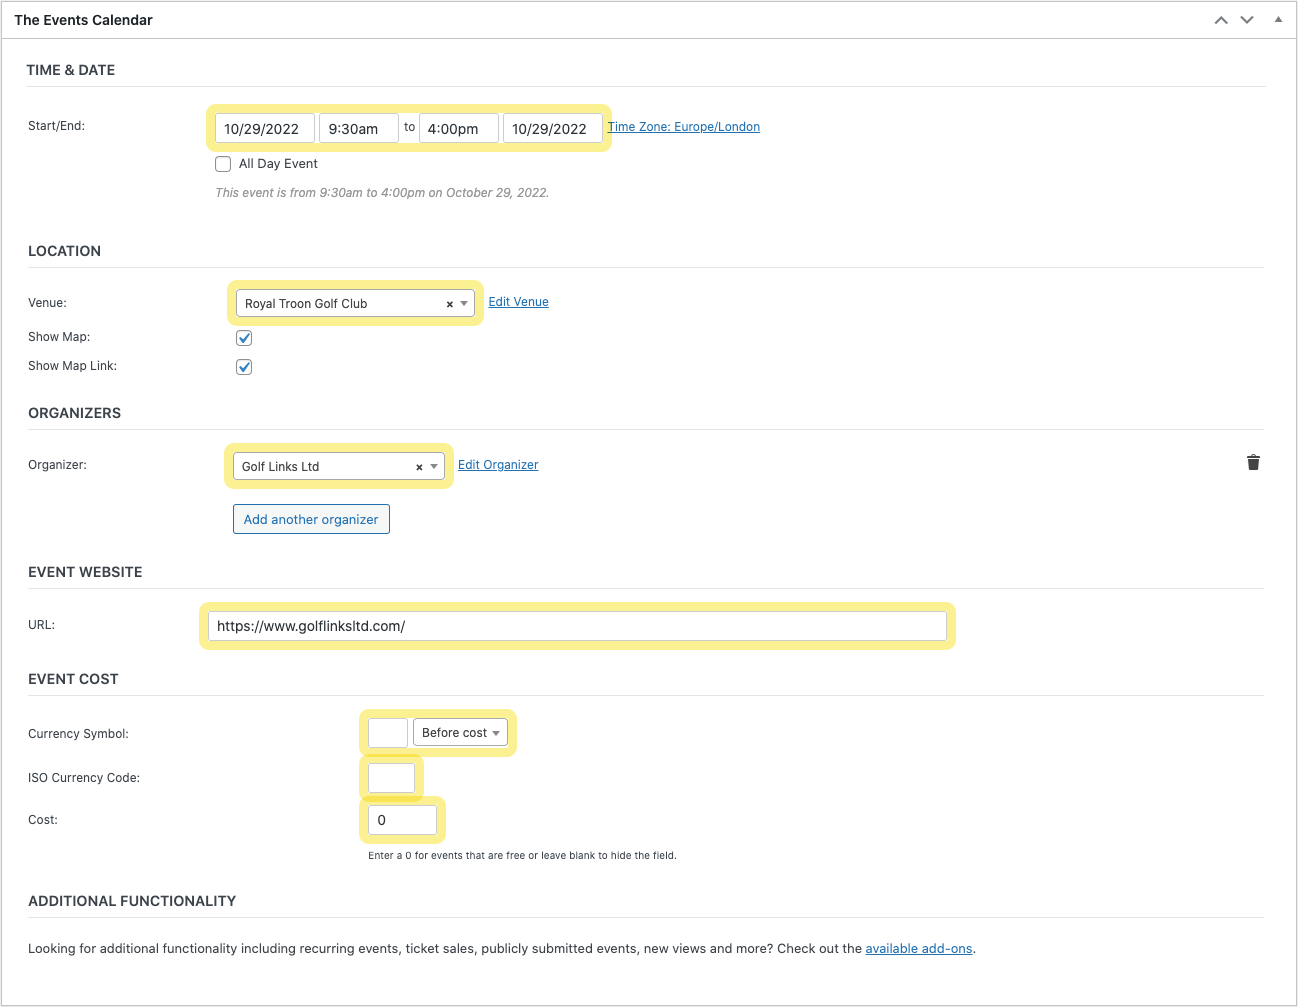Delete the Golf Links Ltd organizer
The image size is (1298, 1007).
tap(1254, 463)
